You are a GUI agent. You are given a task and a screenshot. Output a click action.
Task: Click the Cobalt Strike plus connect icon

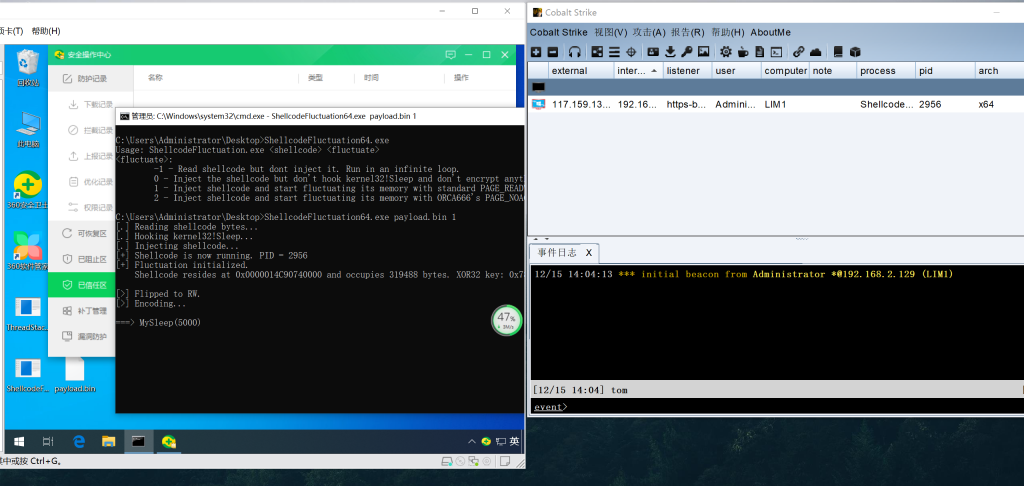[536, 52]
